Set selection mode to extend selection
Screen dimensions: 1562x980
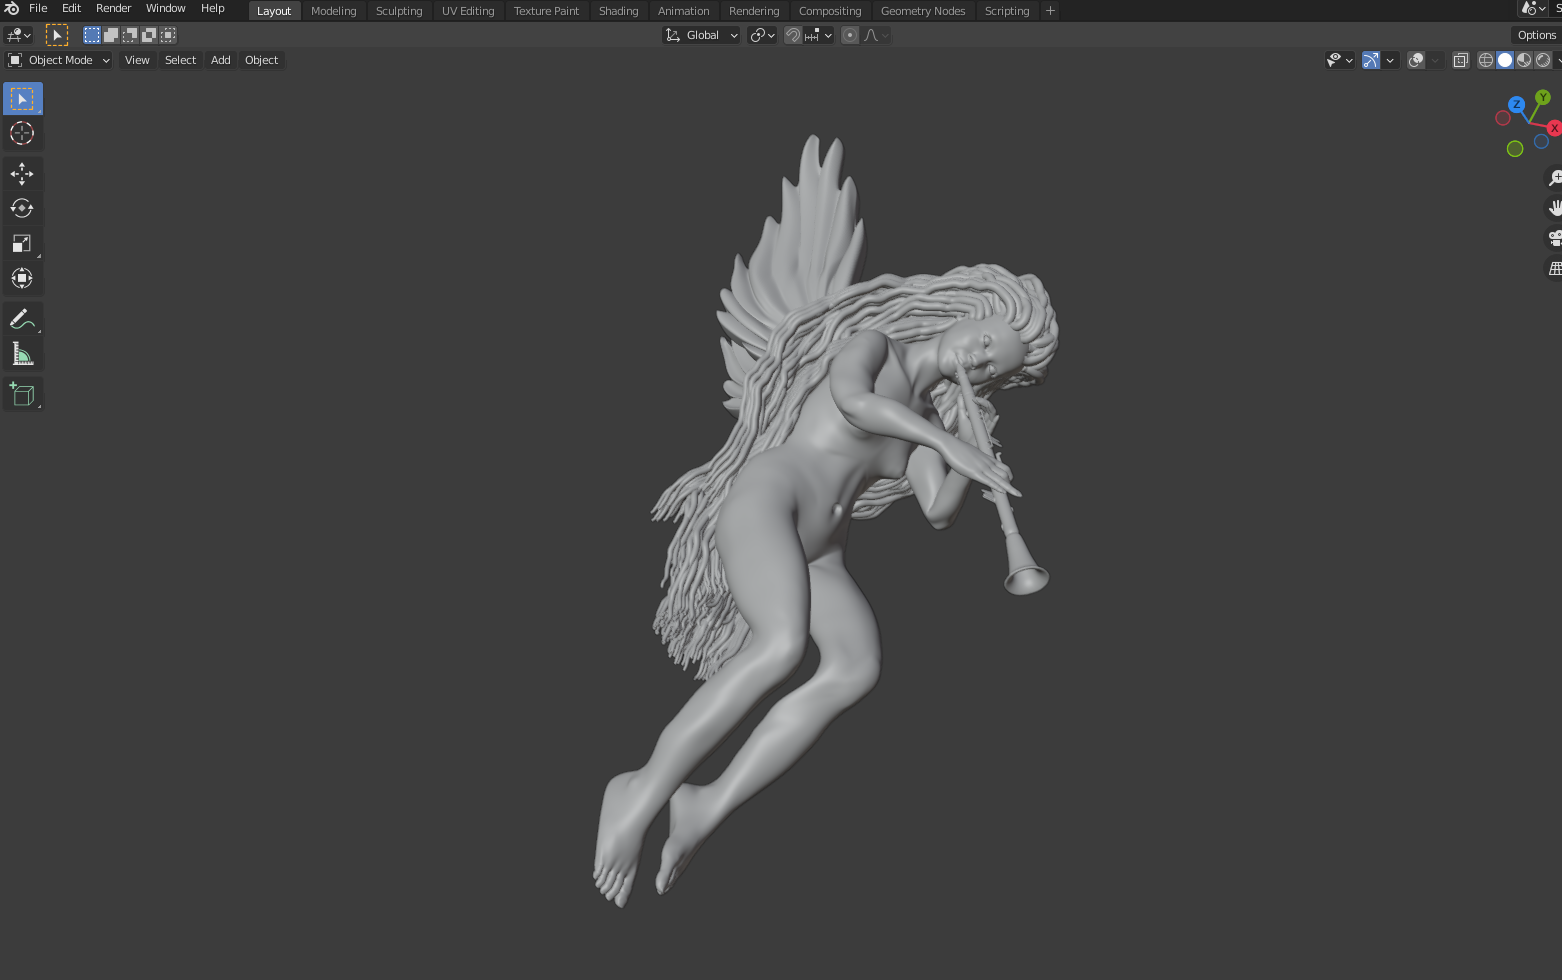point(111,35)
